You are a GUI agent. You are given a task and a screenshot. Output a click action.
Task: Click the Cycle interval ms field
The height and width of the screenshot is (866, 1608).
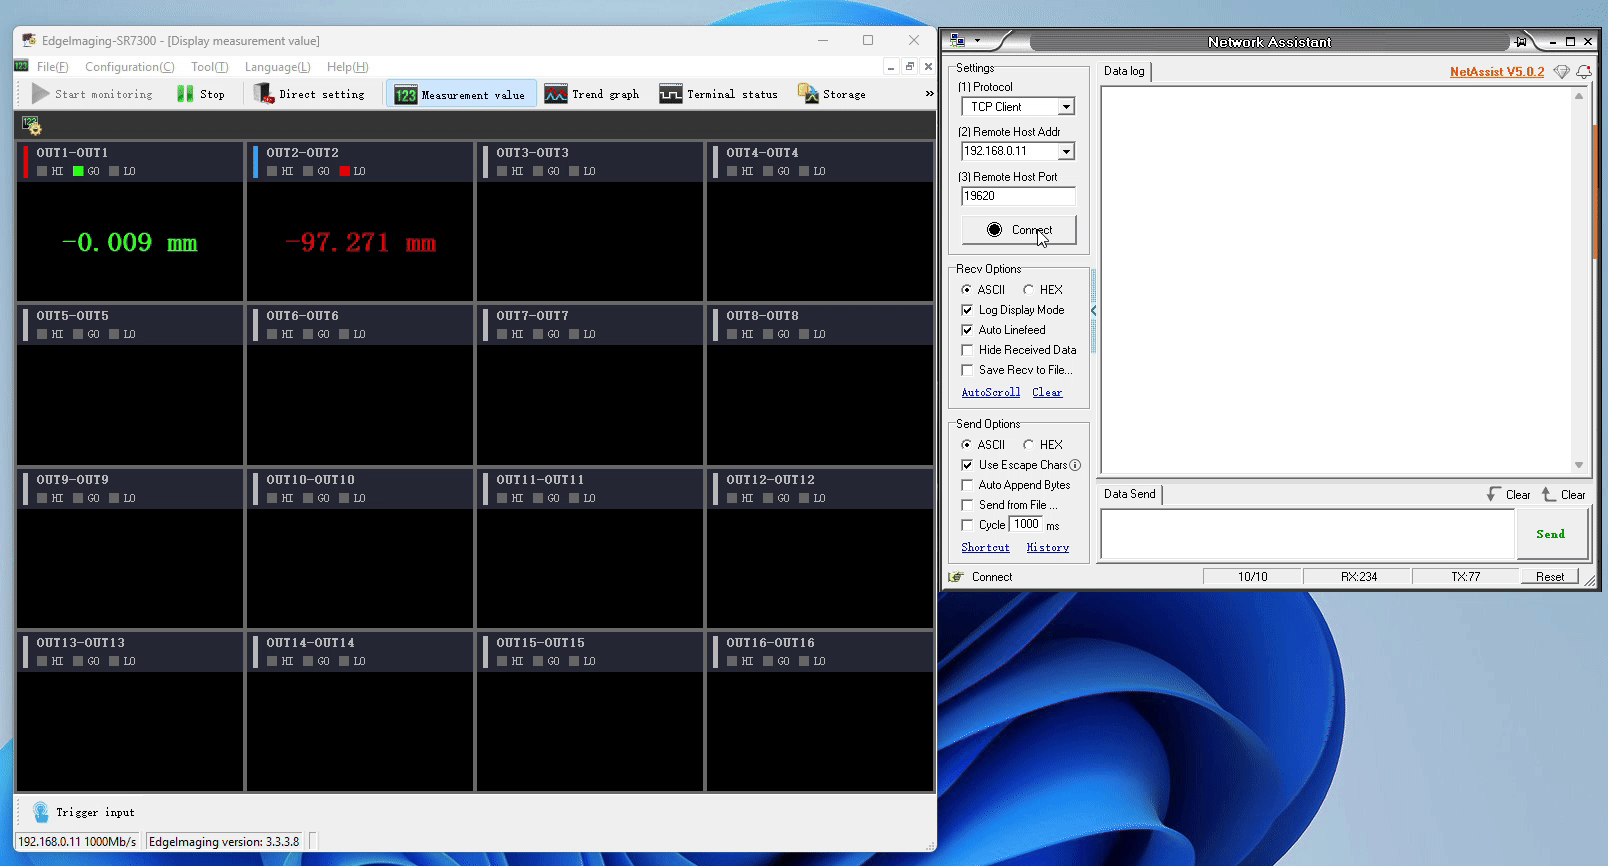(1026, 524)
